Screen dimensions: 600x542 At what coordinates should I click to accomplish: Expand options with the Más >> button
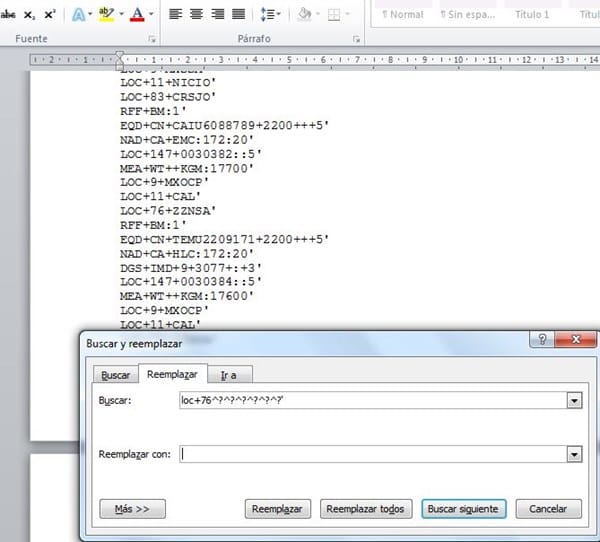[x=132, y=509]
